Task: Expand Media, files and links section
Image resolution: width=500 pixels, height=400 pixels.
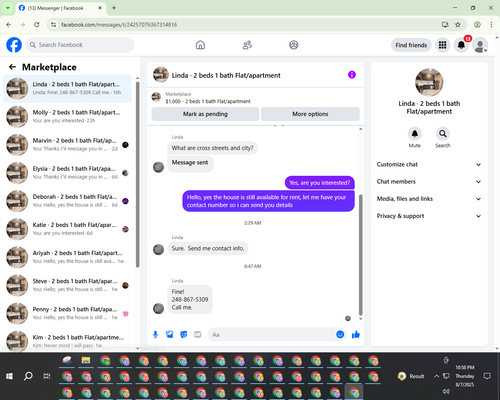Action: (x=429, y=199)
